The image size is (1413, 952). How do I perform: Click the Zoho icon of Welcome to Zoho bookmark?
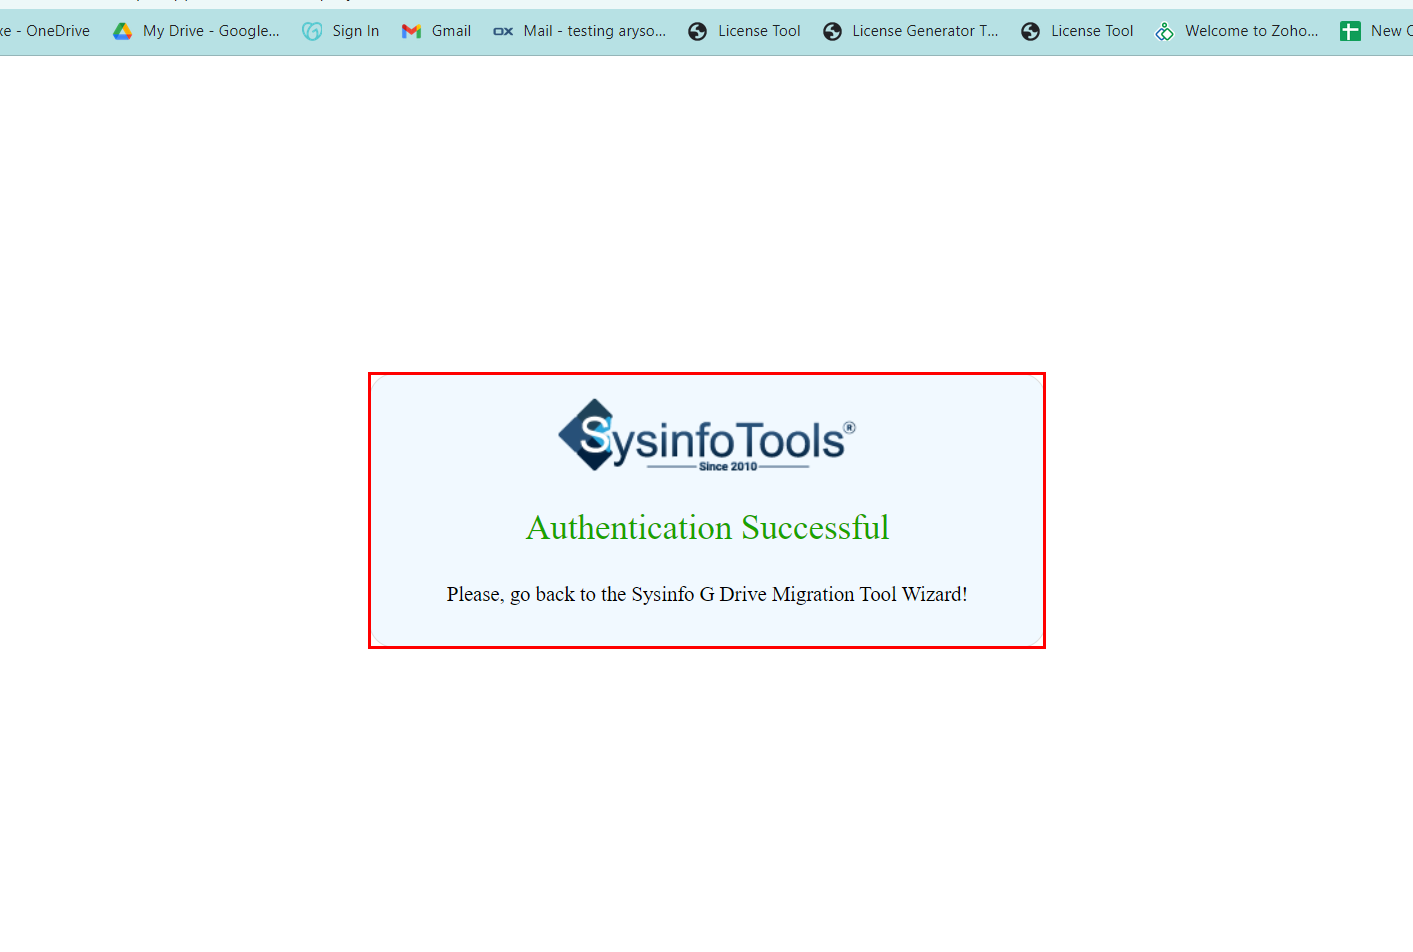[1165, 31]
